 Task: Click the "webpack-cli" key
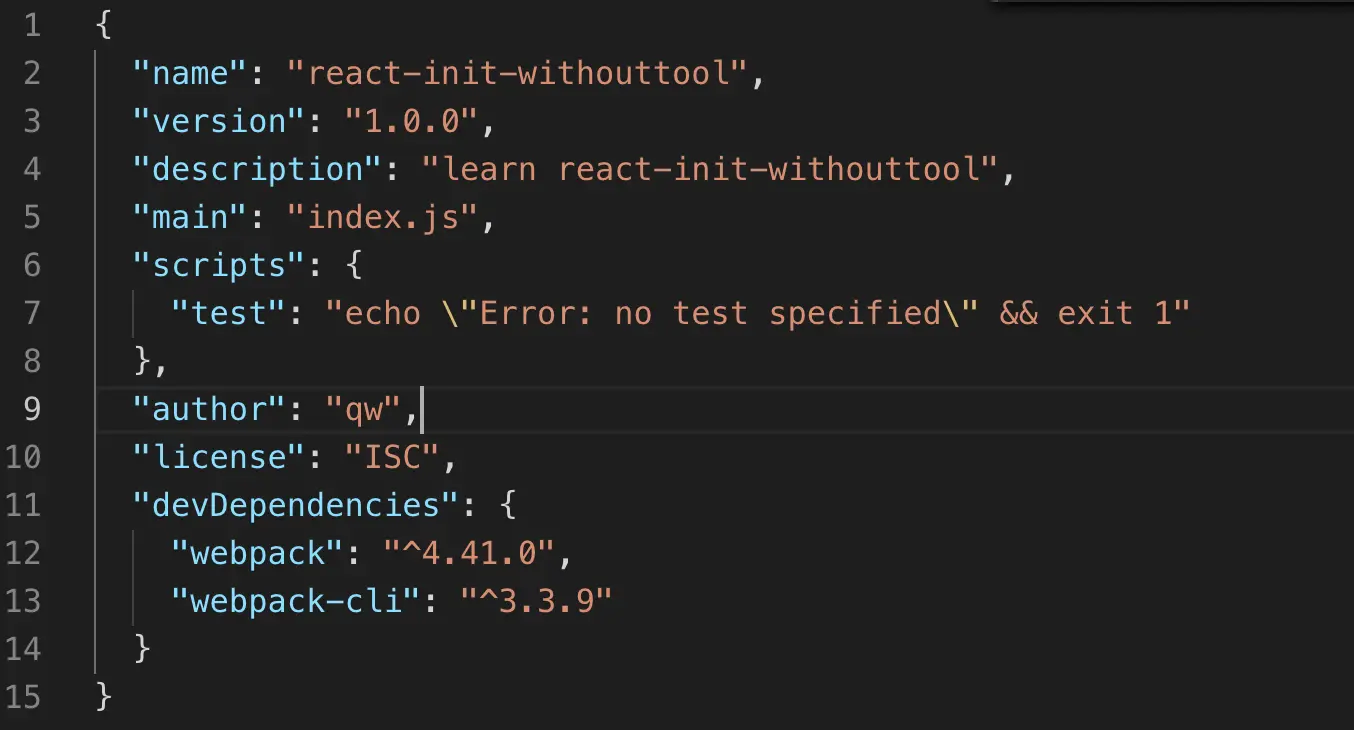pos(297,601)
